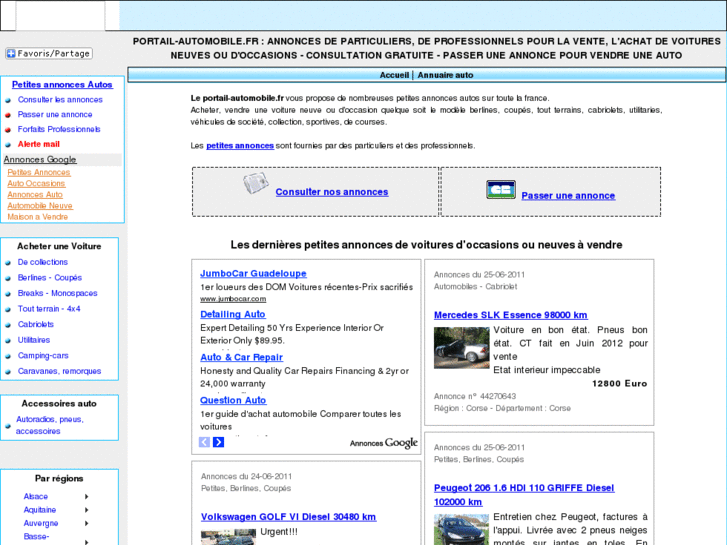The width and height of the screenshot is (727, 545).
Task: Click the plus icon in Favoris/Partage button
Action: [x=11, y=54]
